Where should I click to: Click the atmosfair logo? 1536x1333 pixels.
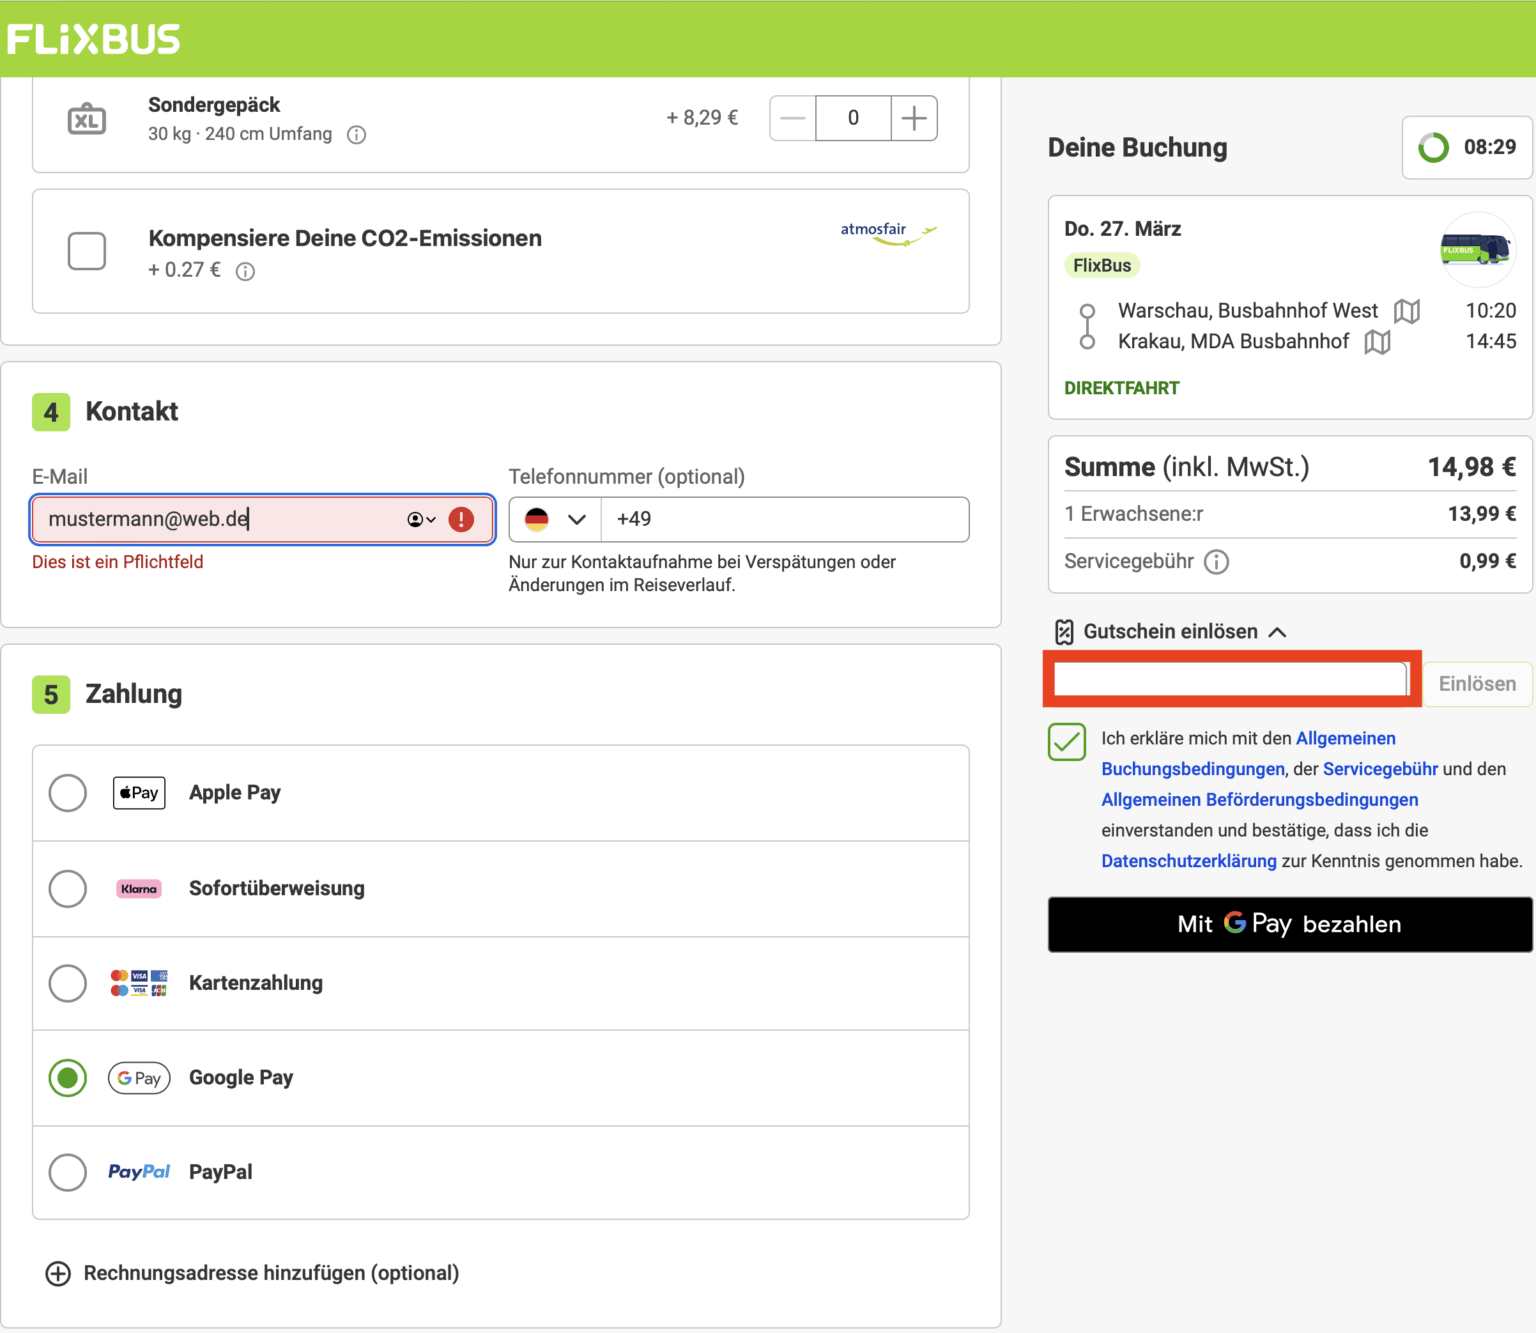(888, 232)
